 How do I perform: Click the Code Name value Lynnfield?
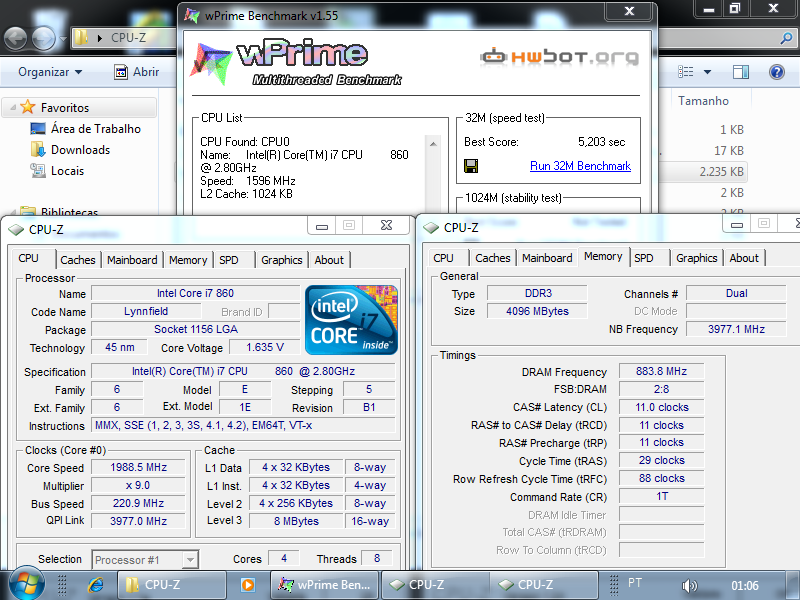click(x=146, y=311)
